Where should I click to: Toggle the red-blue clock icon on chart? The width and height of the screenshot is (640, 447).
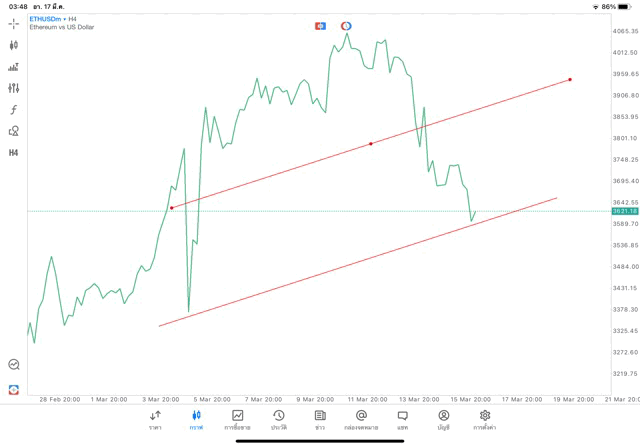tap(346, 26)
